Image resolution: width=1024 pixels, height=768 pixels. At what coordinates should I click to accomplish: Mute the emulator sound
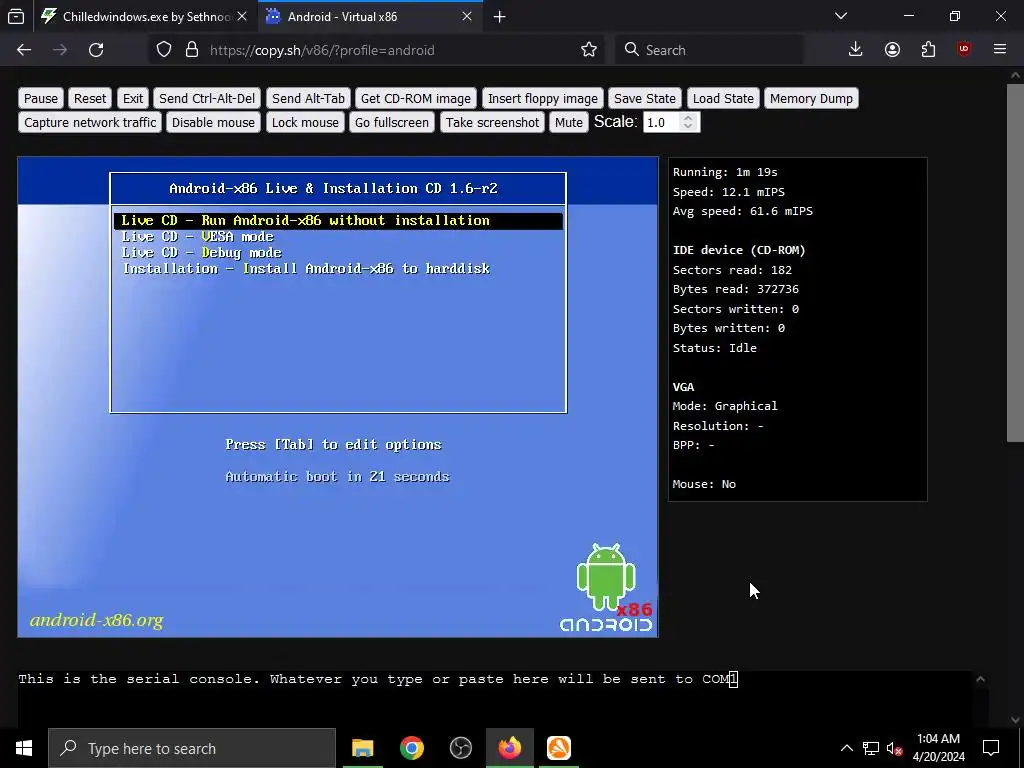click(568, 123)
